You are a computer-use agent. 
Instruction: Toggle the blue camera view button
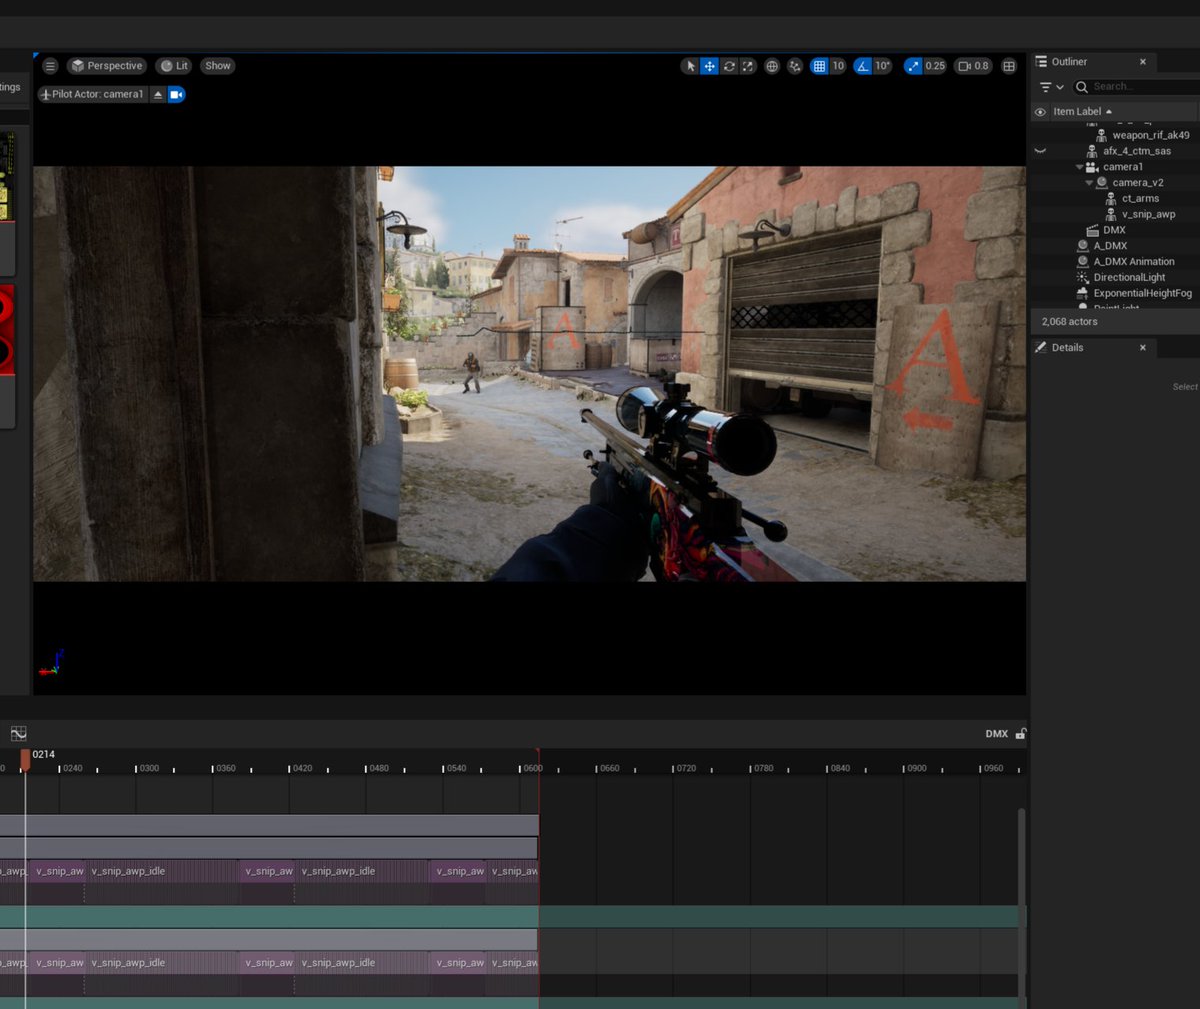coord(176,94)
